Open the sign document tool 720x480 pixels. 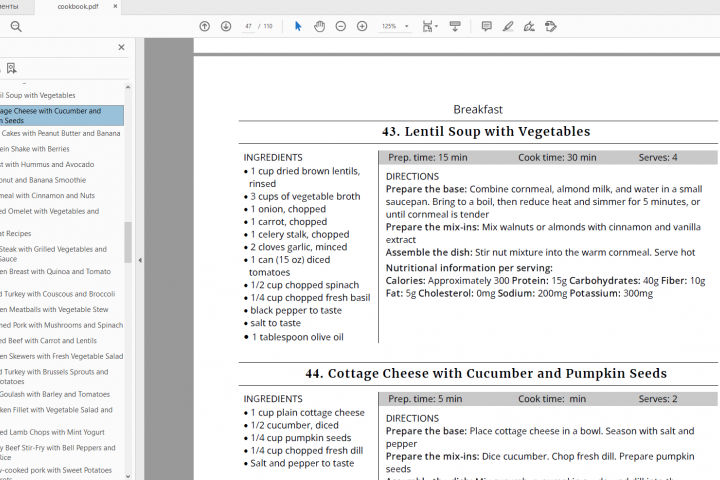pos(529,26)
